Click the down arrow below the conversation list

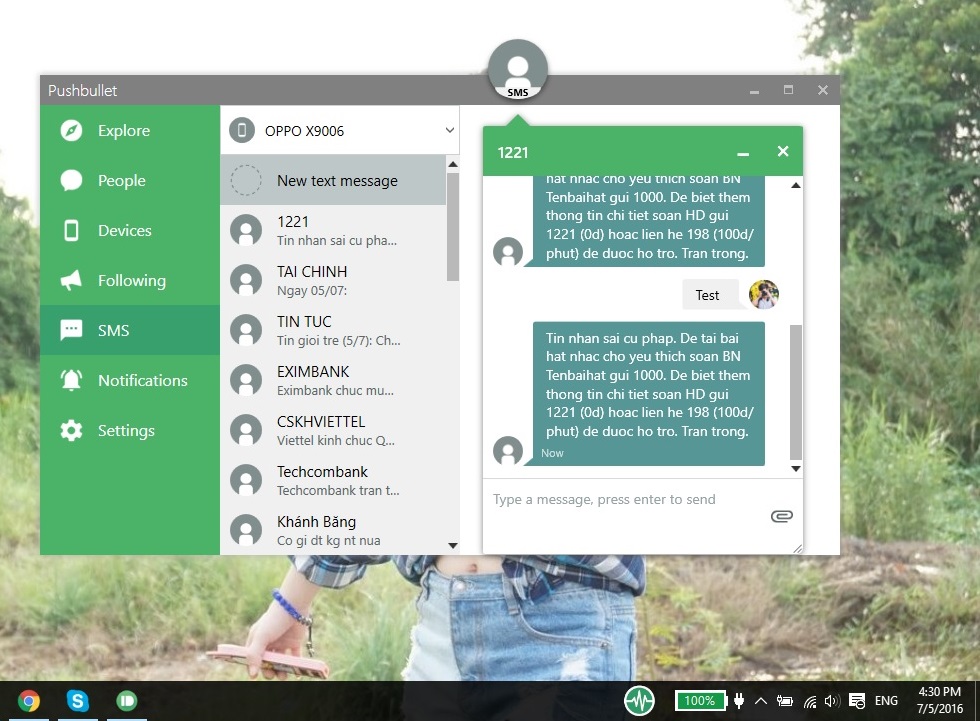click(452, 544)
